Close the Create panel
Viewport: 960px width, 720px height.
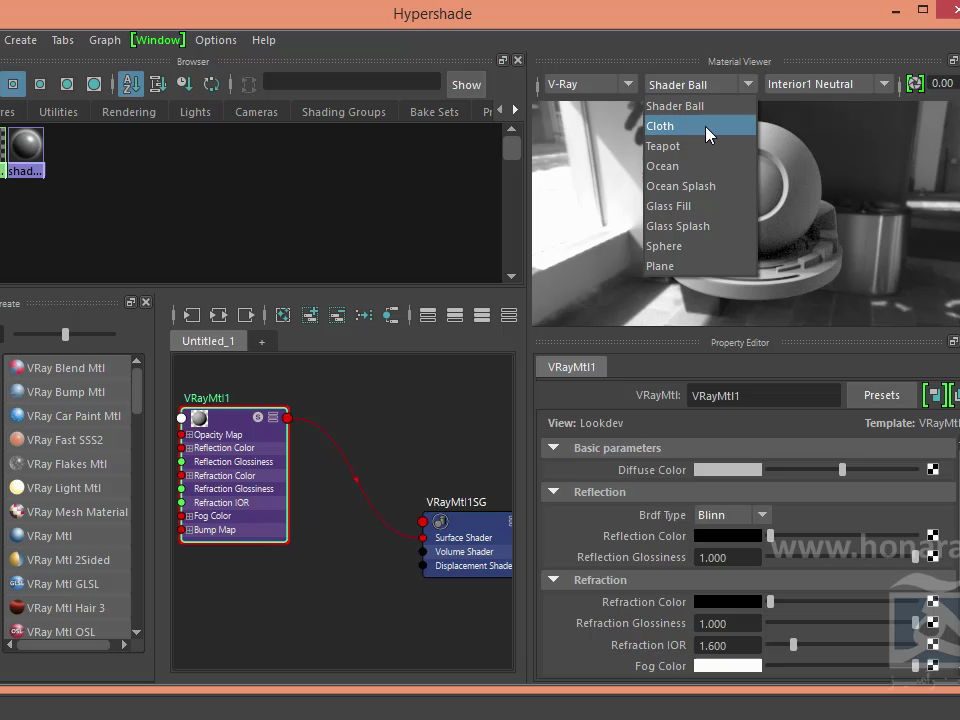coord(146,302)
